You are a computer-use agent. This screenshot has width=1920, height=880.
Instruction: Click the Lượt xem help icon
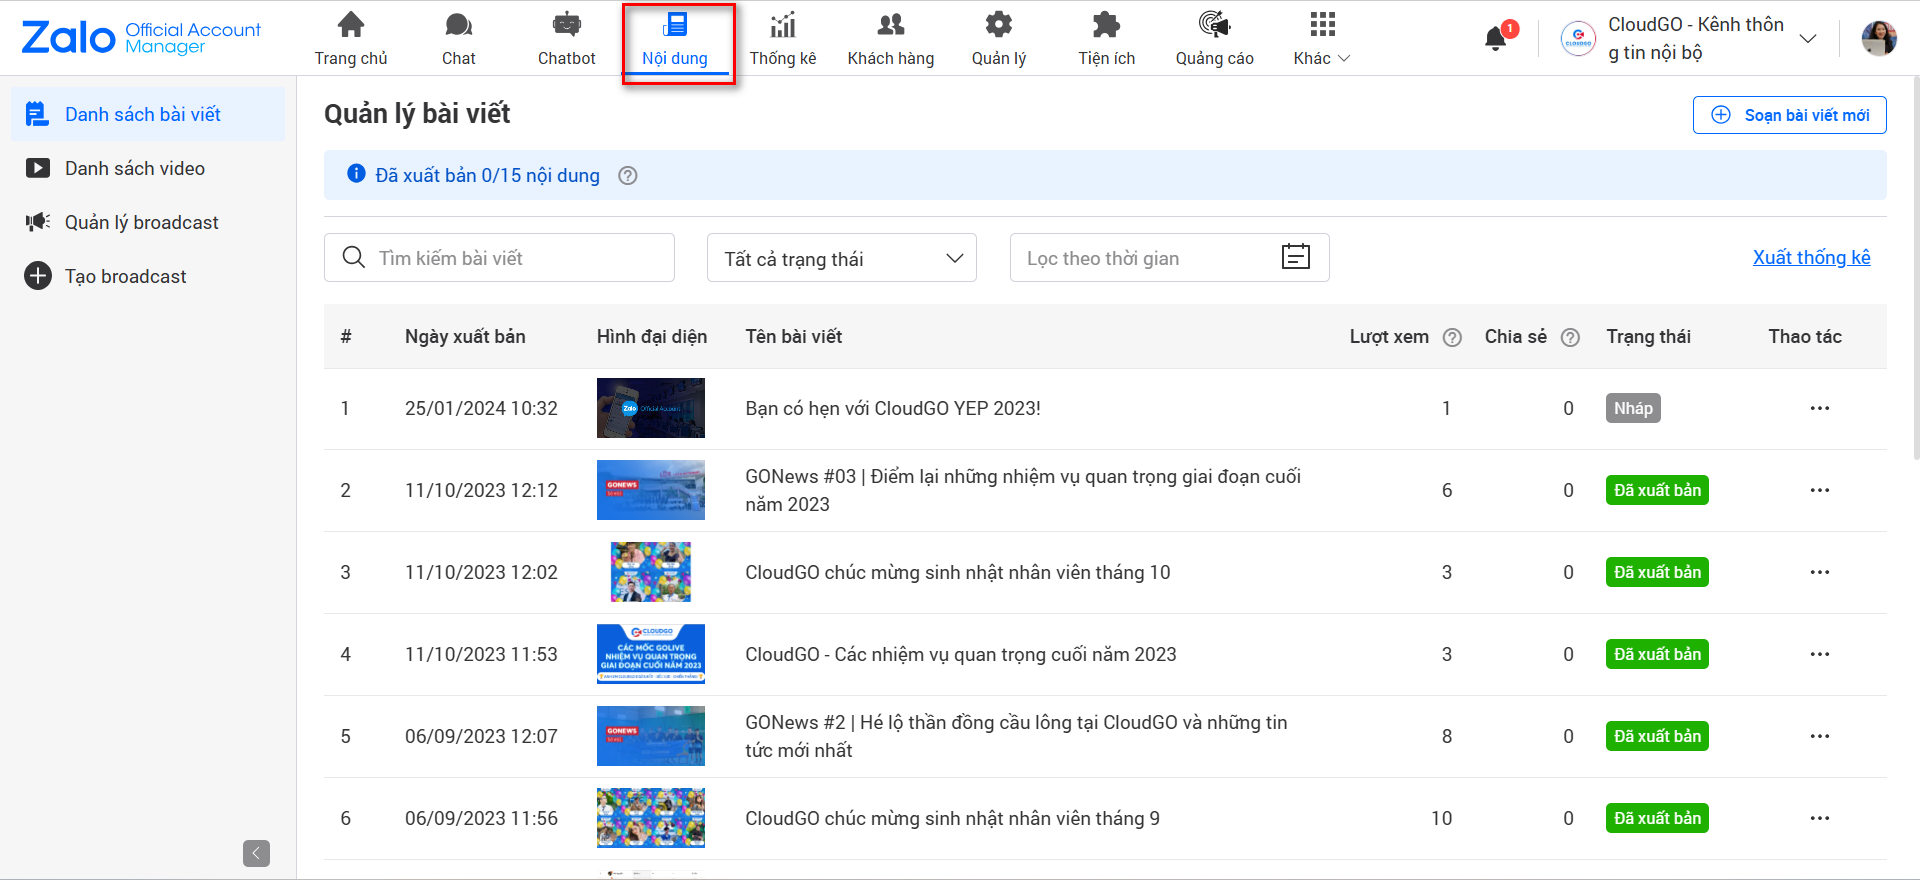1453,338
